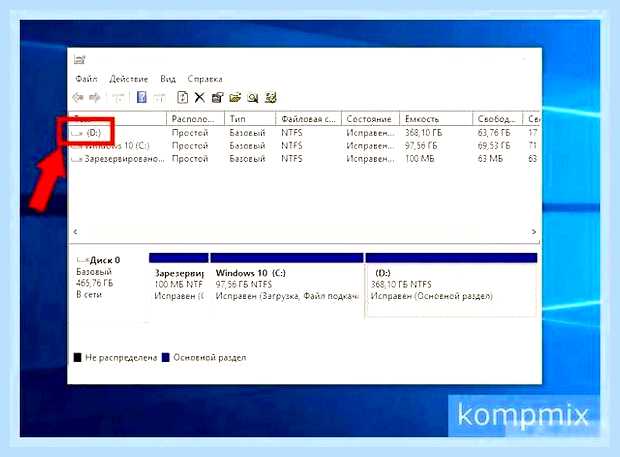Click NTFS in the Зарезервировано row
This screenshot has width=620, height=457.
(x=292, y=159)
